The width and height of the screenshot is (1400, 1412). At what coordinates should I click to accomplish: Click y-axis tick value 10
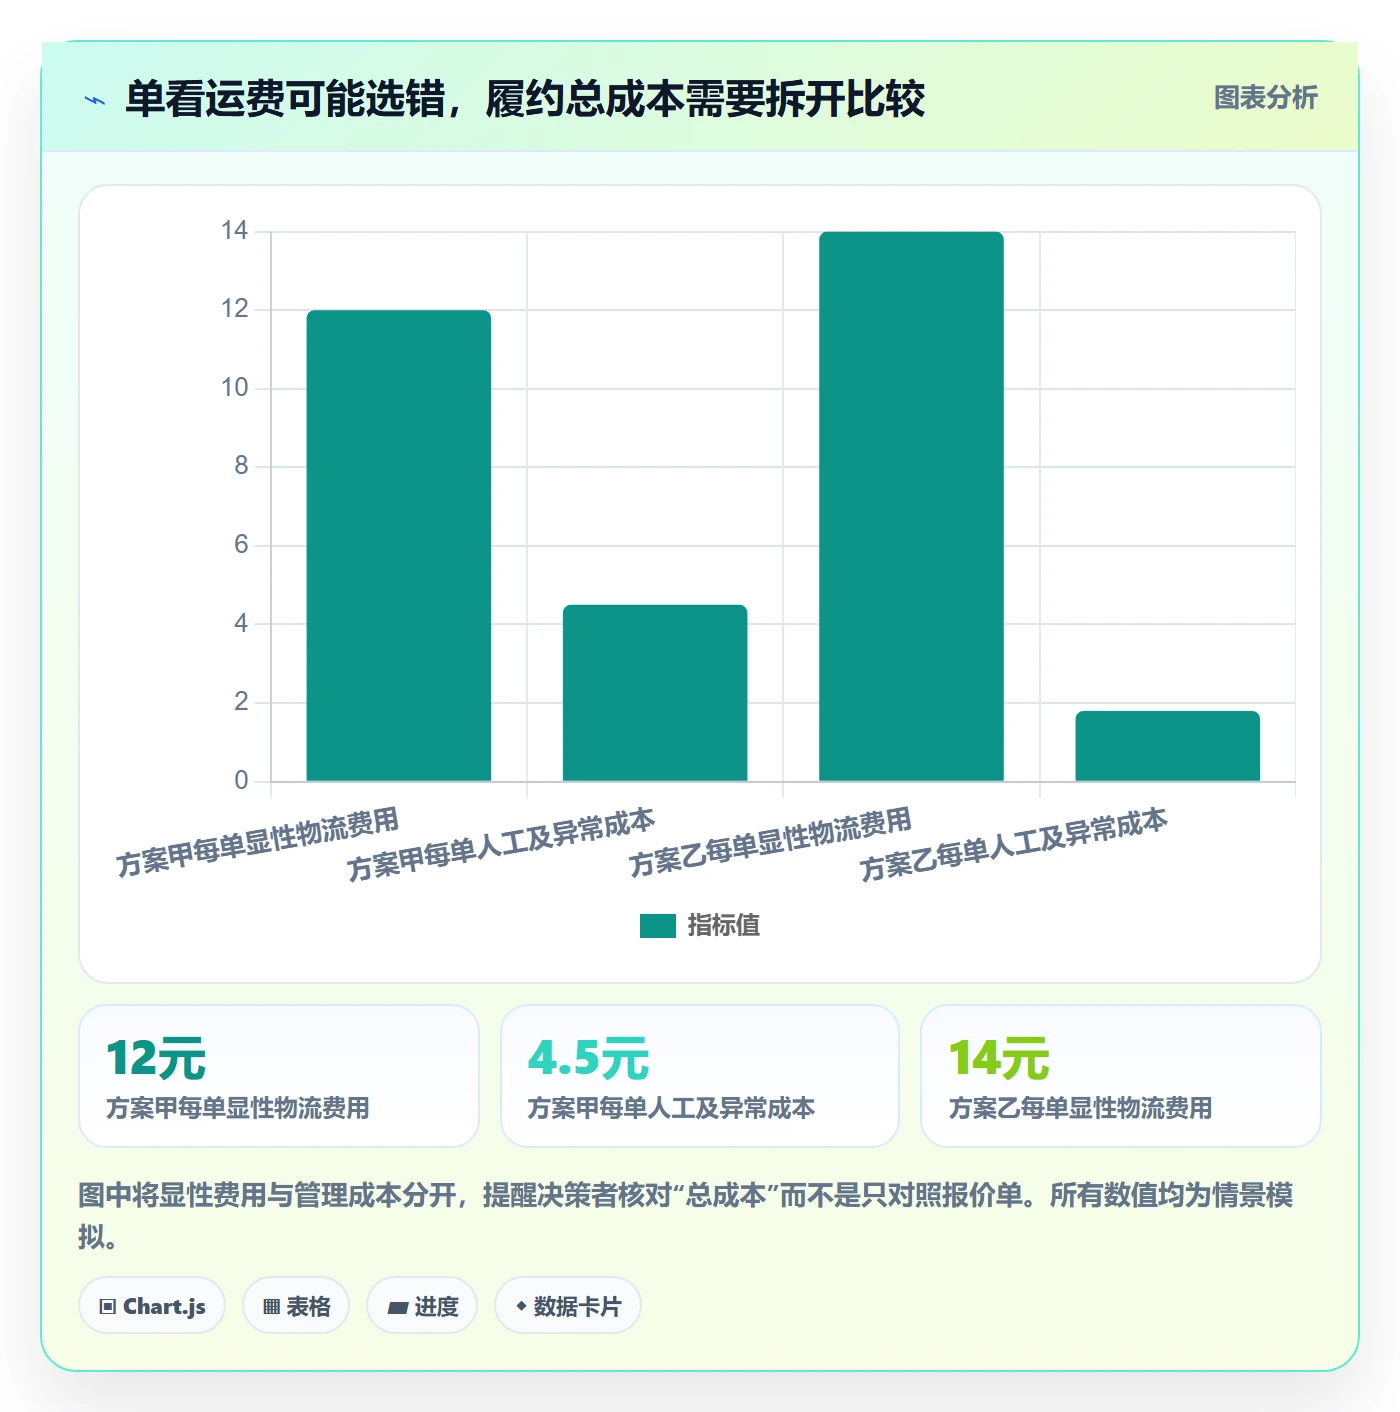(x=234, y=388)
